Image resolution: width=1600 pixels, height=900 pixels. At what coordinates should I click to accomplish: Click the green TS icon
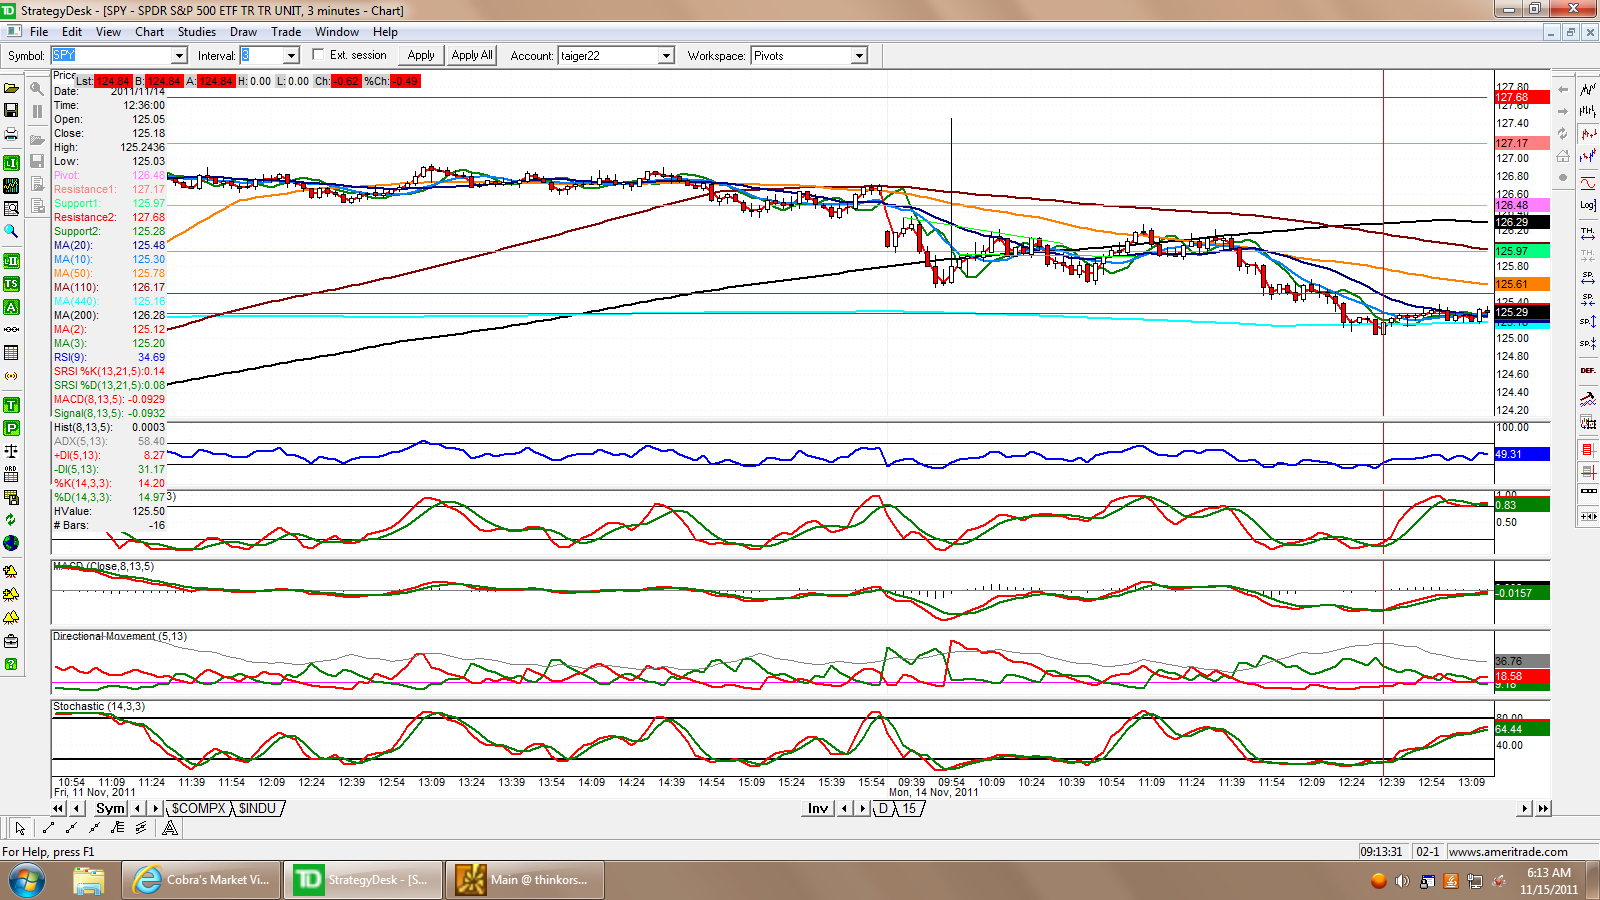pos(11,284)
